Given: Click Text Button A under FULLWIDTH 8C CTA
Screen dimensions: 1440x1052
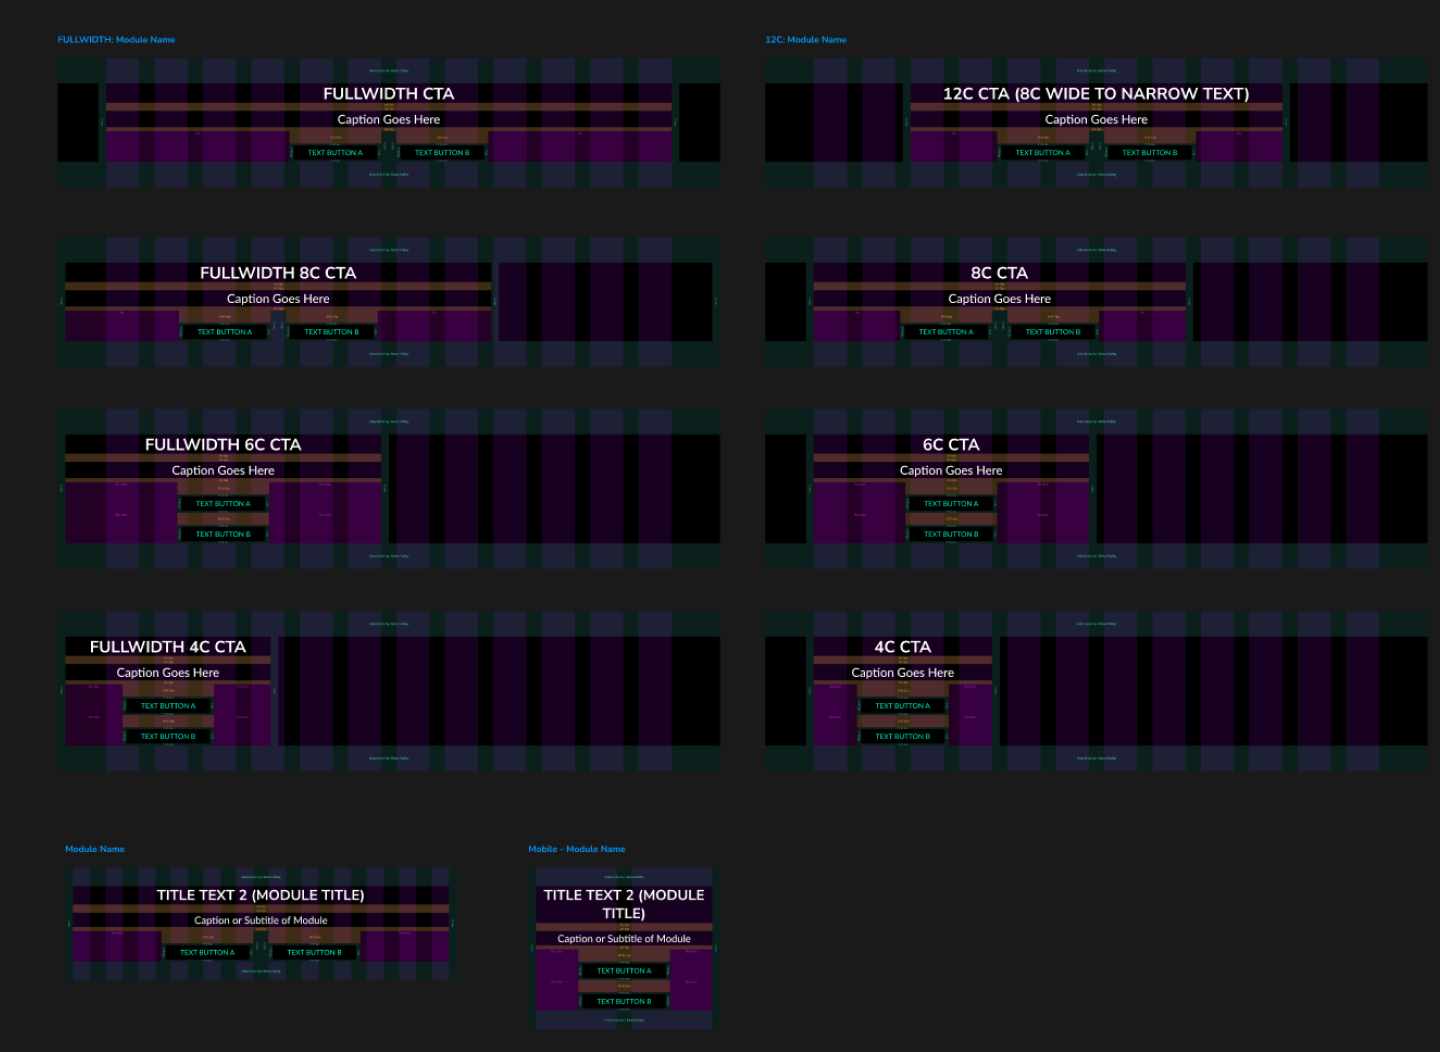Looking at the screenshot, I should tap(224, 332).
